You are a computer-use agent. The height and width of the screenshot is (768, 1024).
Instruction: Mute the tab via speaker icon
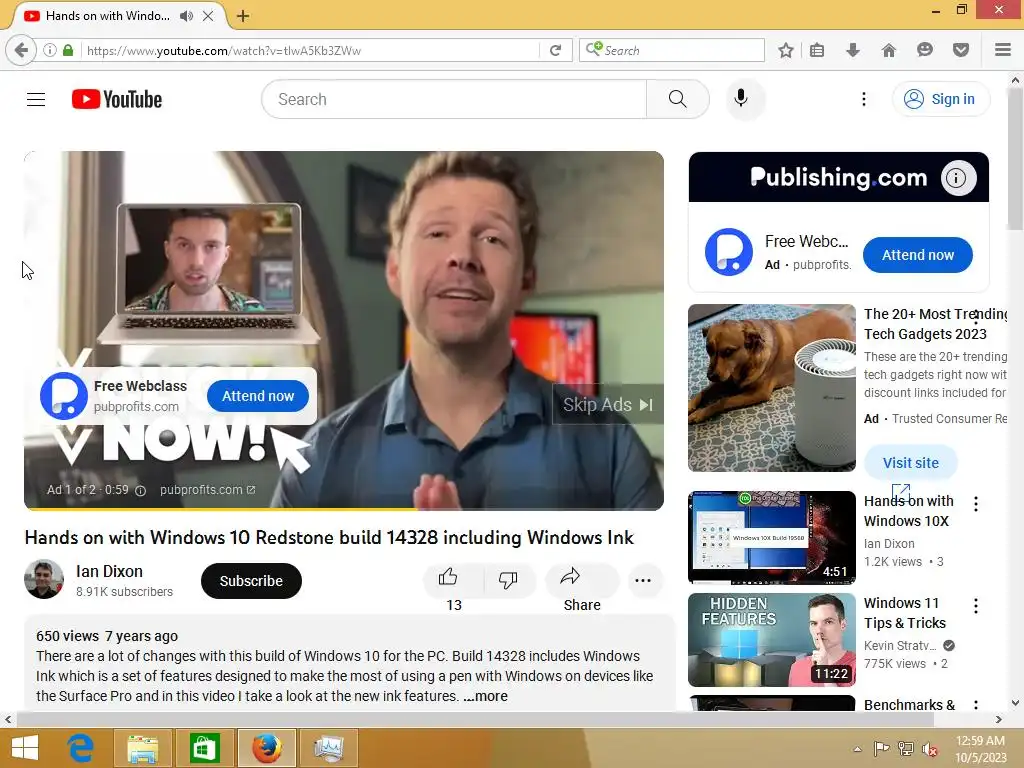click(x=187, y=16)
